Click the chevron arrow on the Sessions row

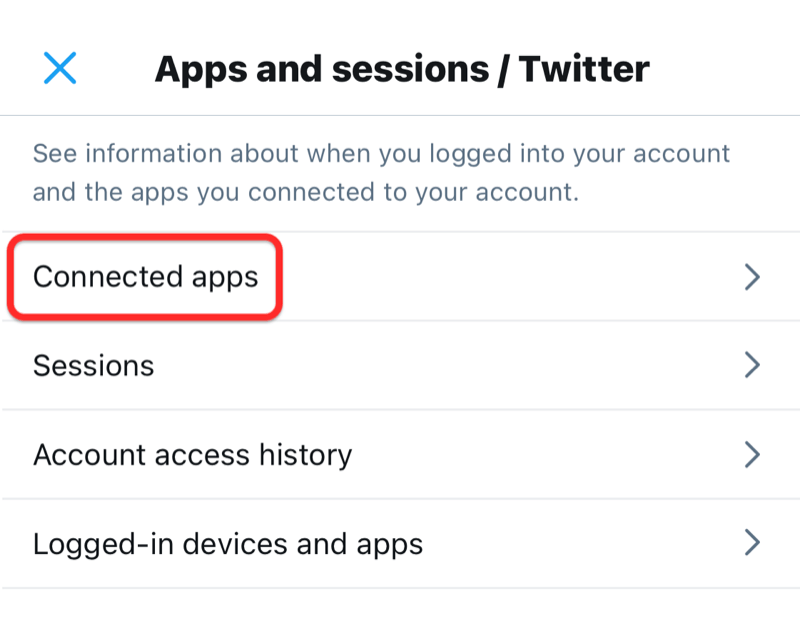(x=752, y=366)
